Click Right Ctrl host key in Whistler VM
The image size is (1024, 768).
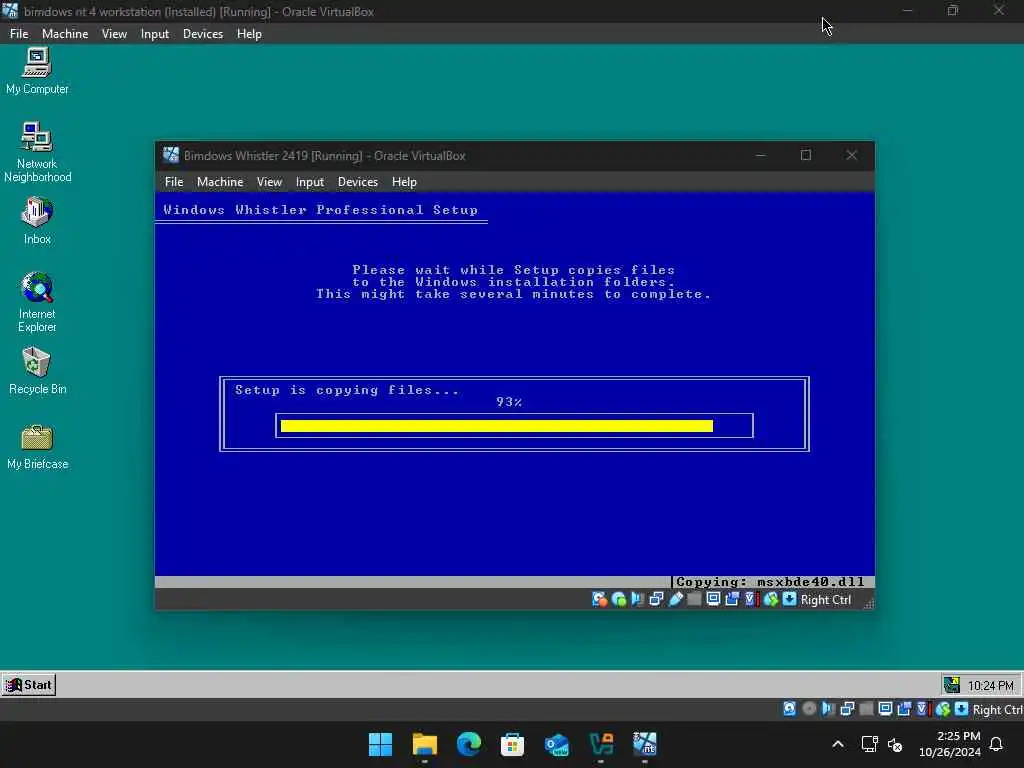[x=825, y=600]
